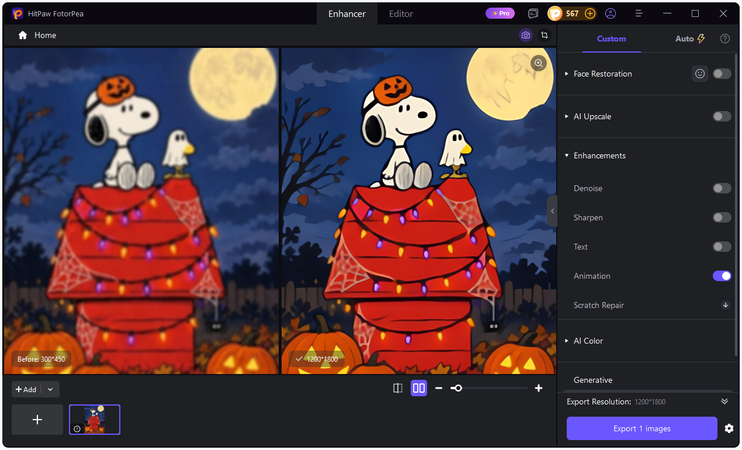
Task: Disable the Animation switch
Action: (x=722, y=276)
